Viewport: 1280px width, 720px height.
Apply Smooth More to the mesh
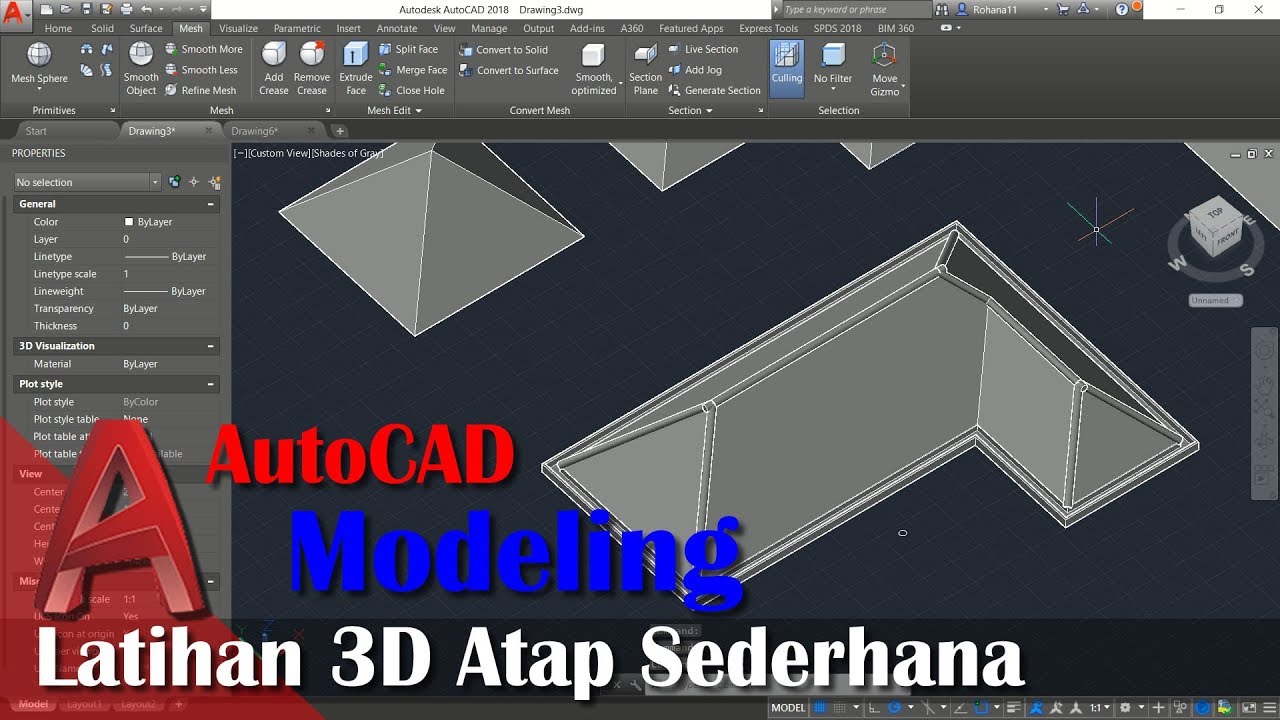point(203,49)
